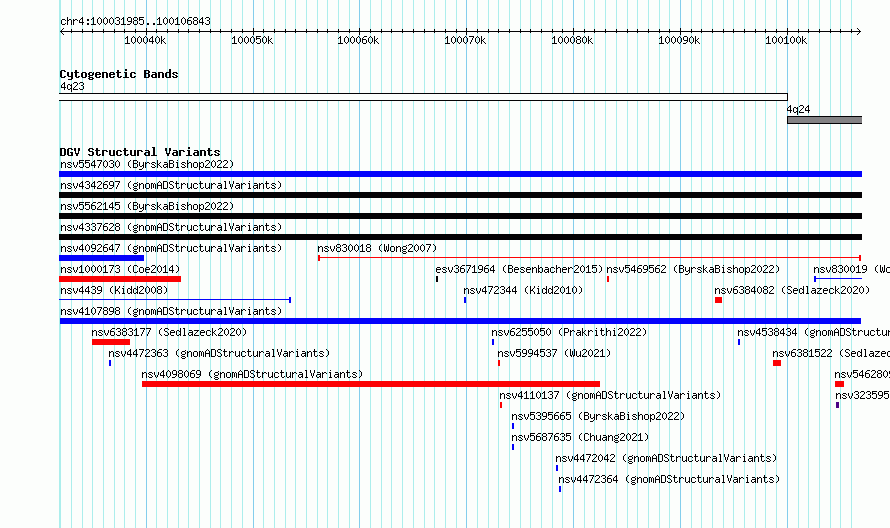890x528 pixels.
Task: Click esv3671964 (Besenbacher2015) label
Action: pyautogui.click(x=519, y=269)
